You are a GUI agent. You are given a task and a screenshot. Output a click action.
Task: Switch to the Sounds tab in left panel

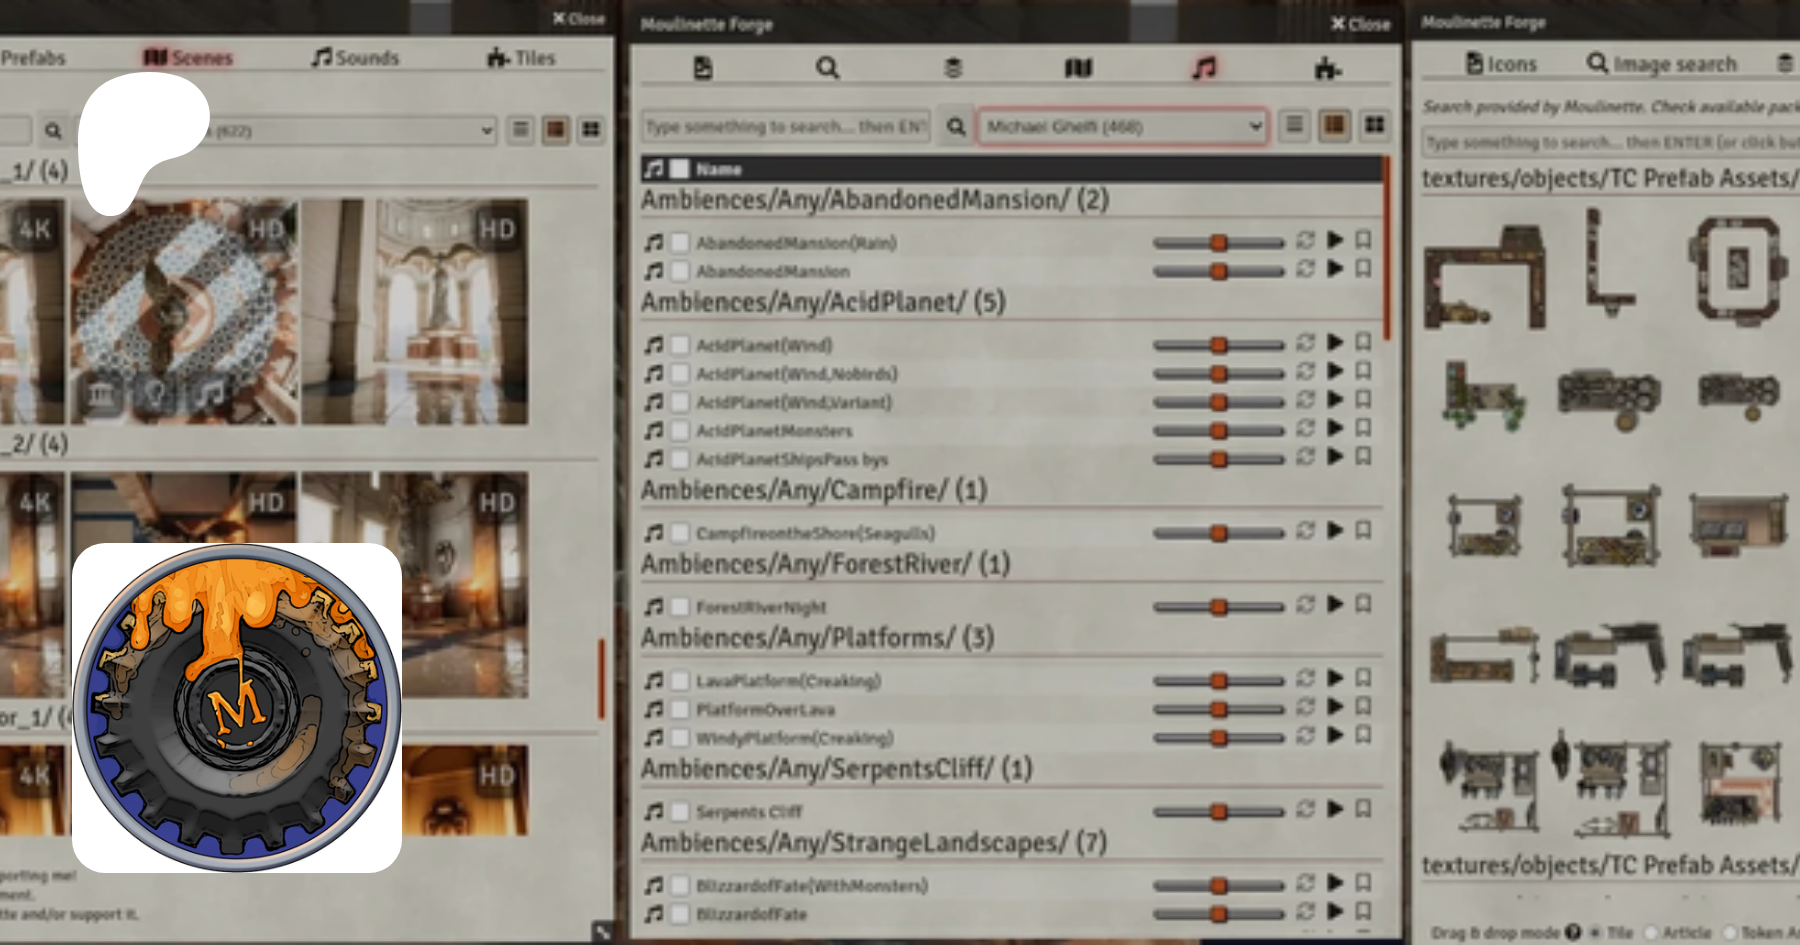355,58
